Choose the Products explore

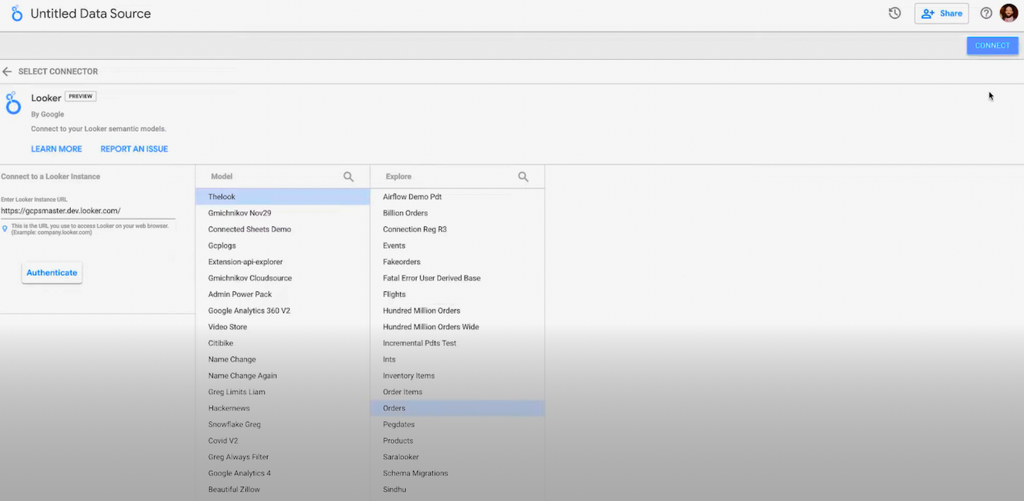point(457,440)
